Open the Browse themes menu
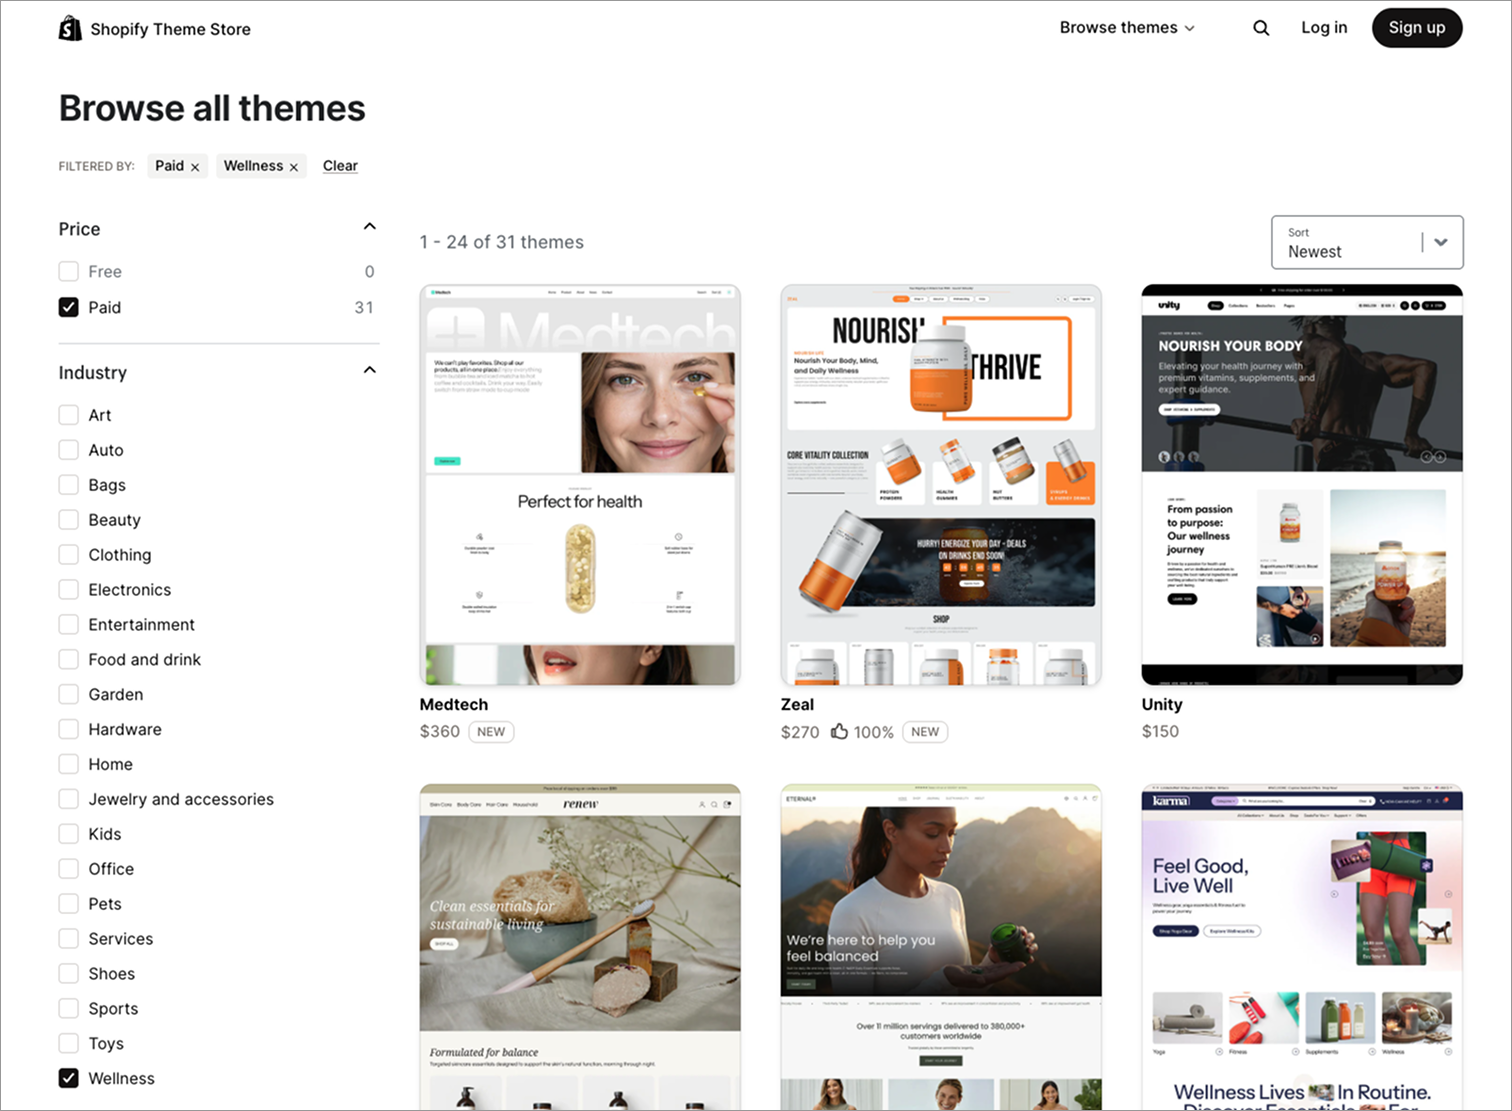The image size is (1512, 1111). [1117, 28]
